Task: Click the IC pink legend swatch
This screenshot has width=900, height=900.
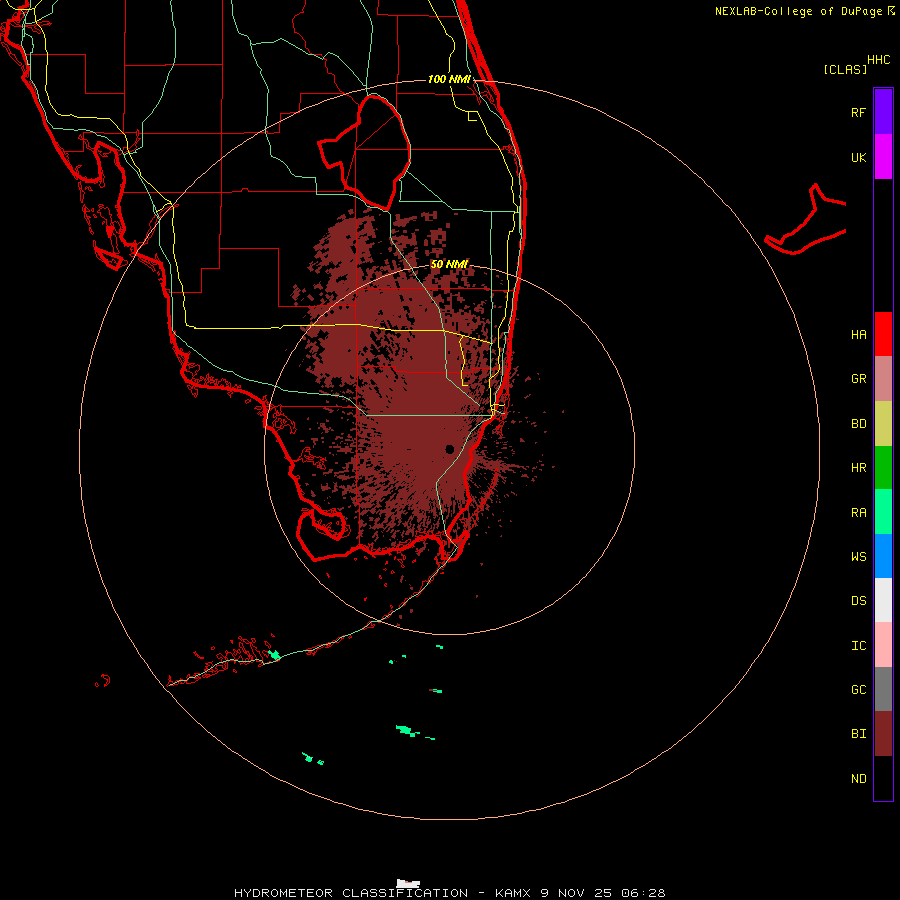Action: (883, 645)
